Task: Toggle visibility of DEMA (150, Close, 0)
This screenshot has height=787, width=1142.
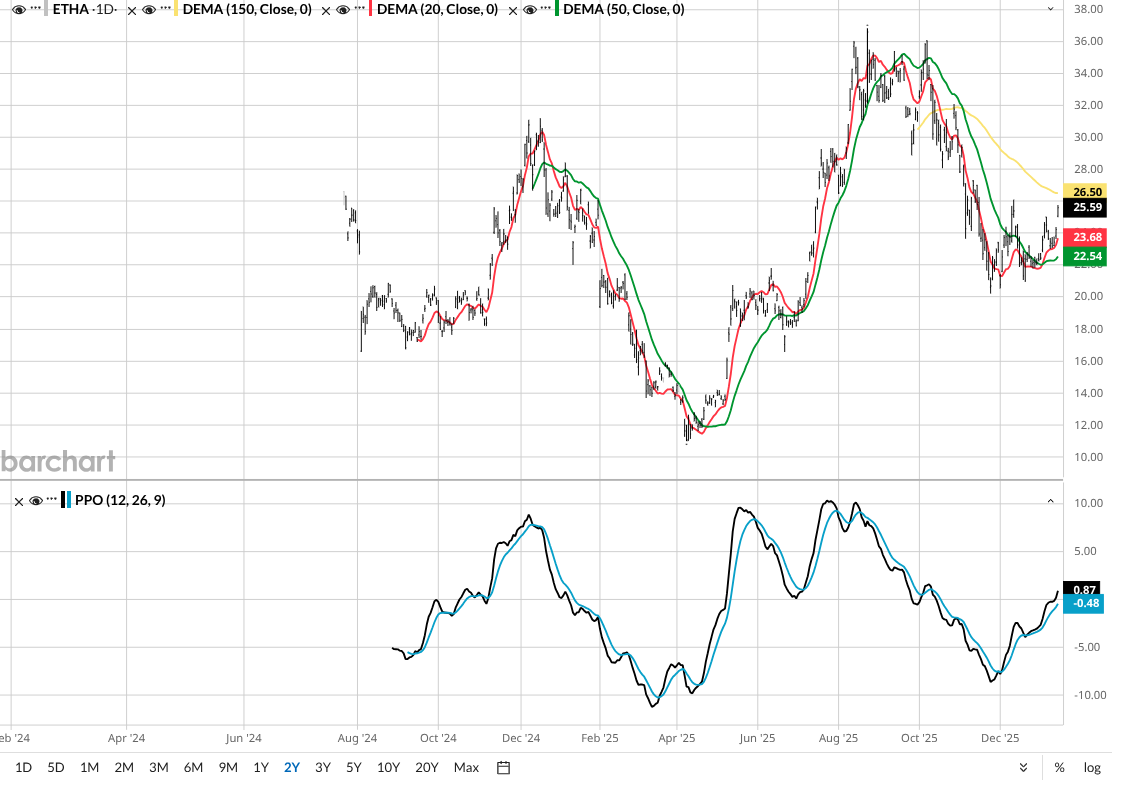Action: point(148,9)
